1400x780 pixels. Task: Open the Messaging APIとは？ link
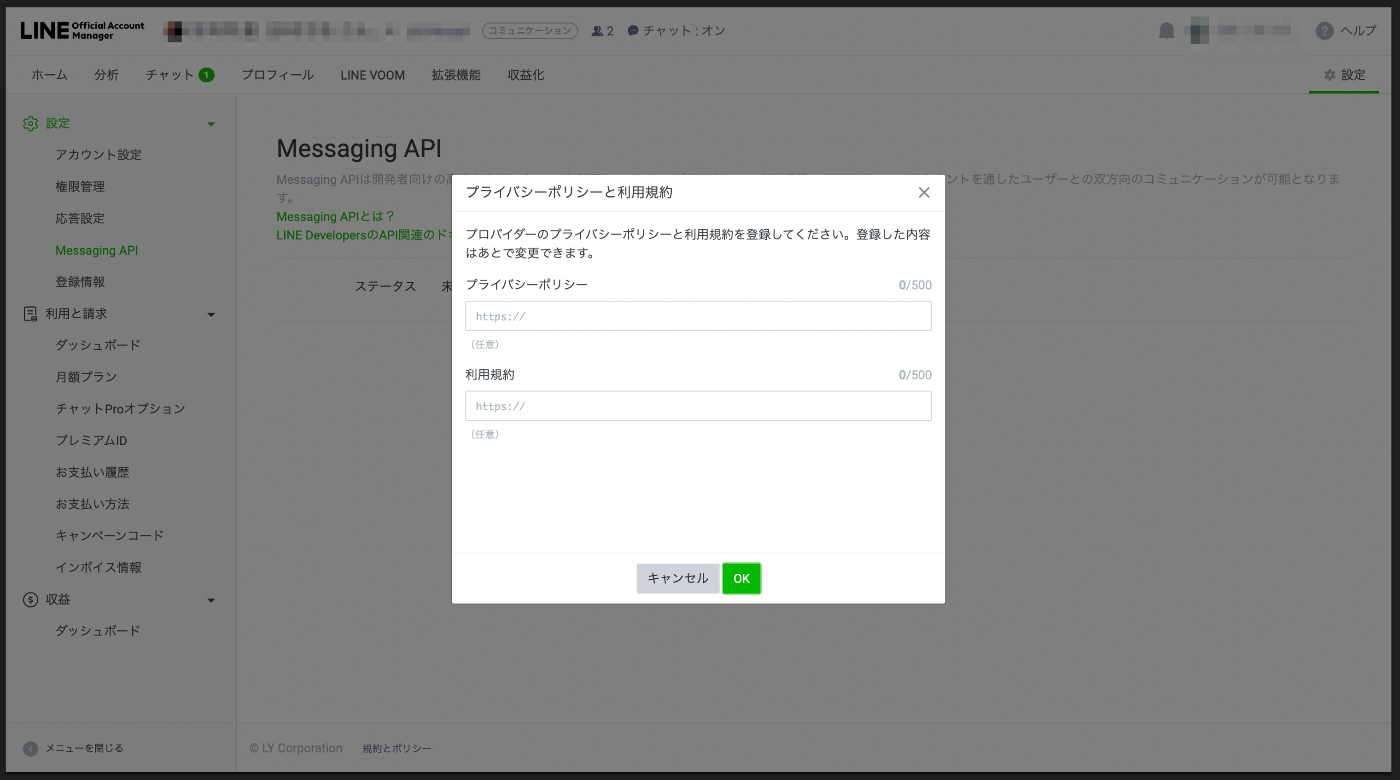(x=336, y=216)
